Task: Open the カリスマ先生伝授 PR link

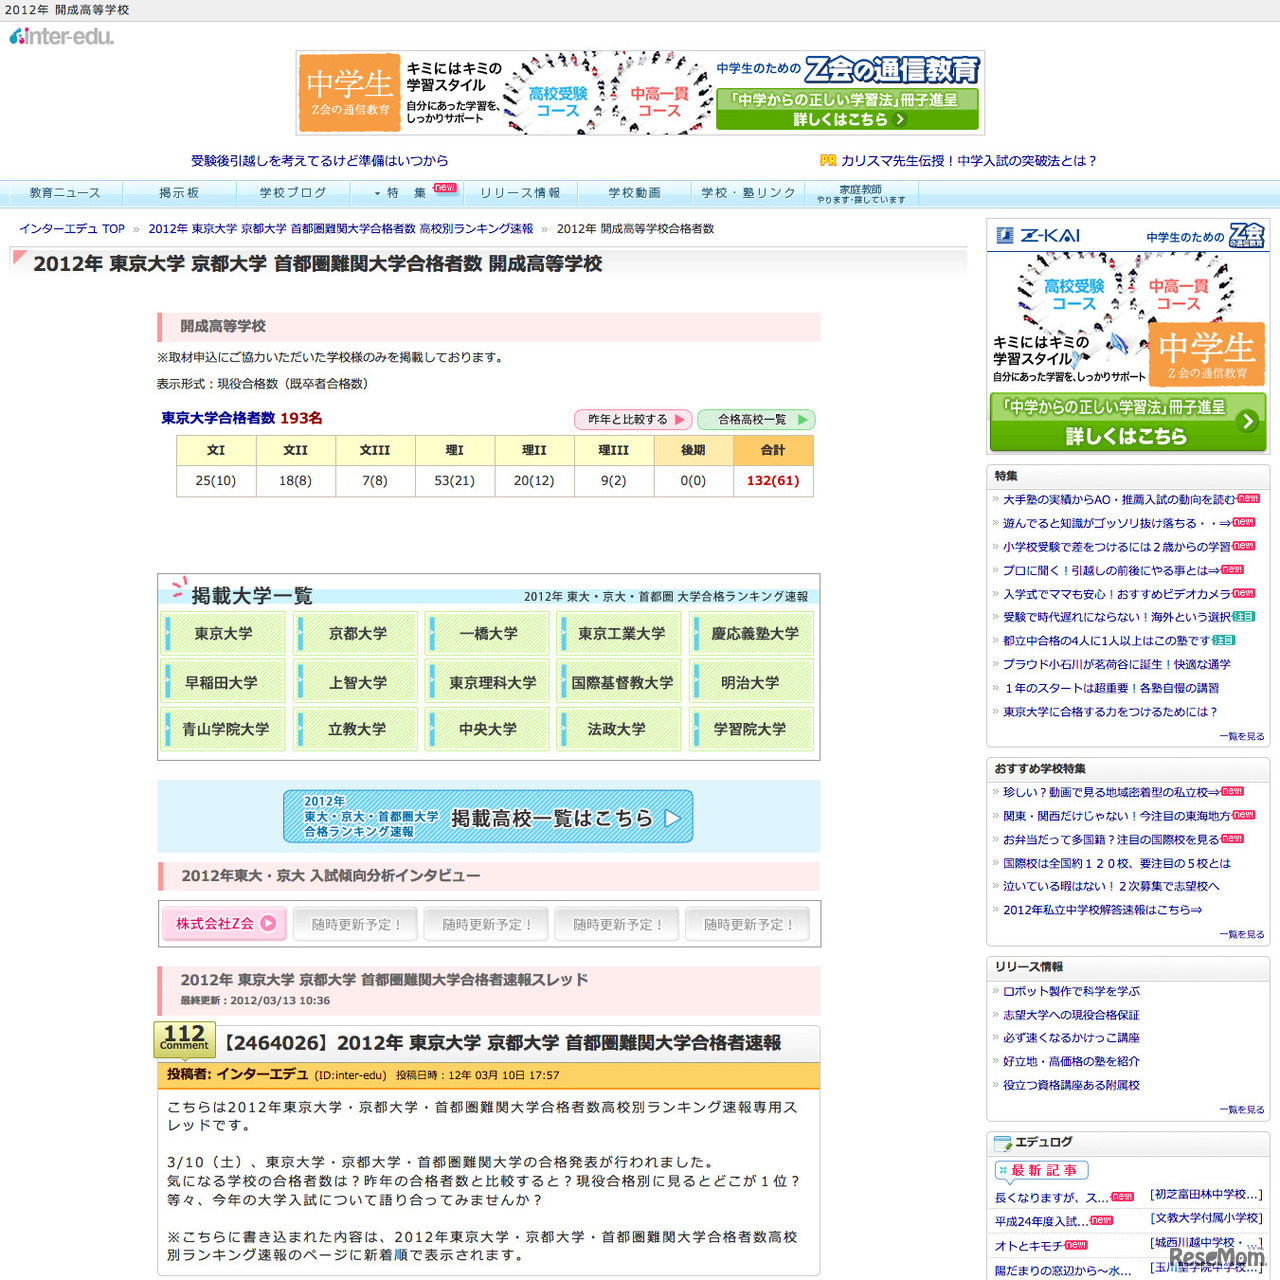Action: point(968,160)
